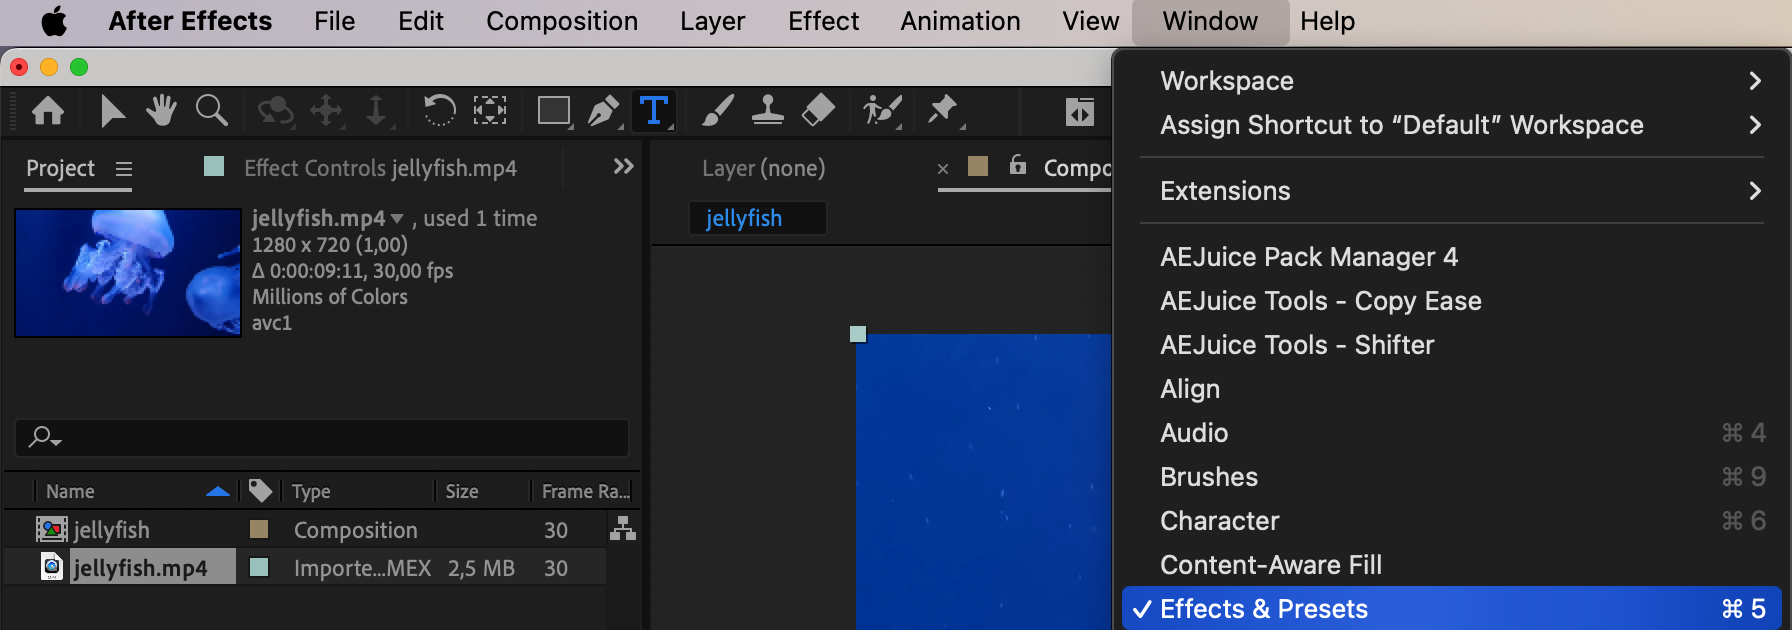Switch to the Project panel tab

coord(60,168)
